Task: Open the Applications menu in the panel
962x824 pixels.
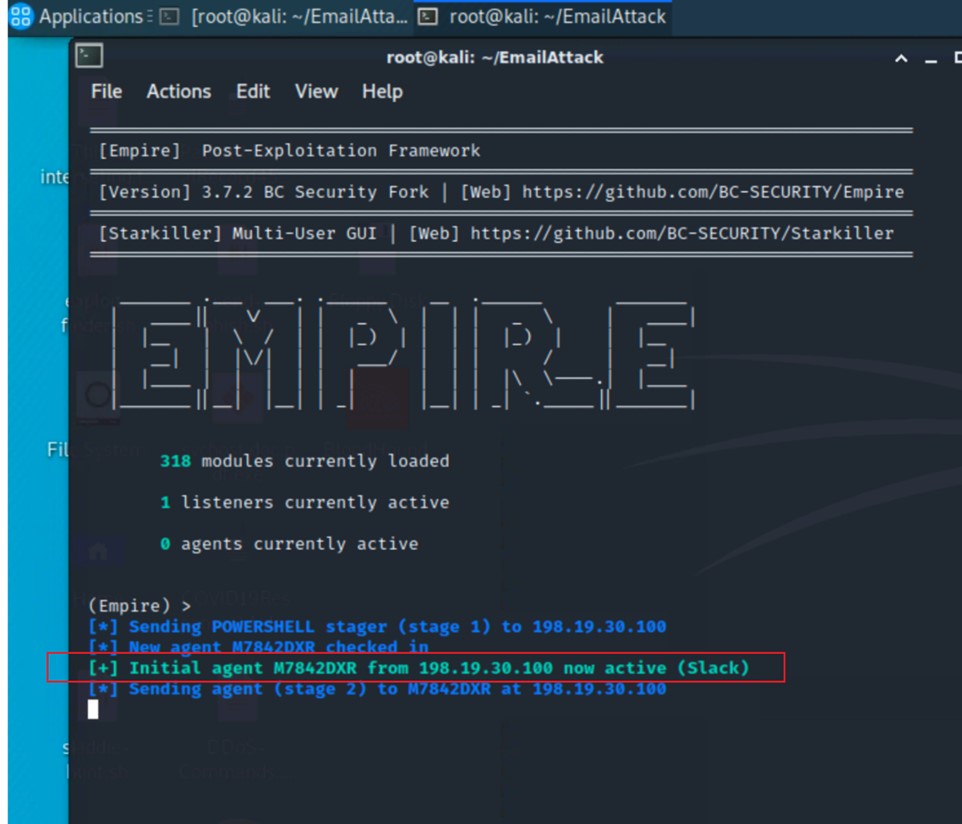Action: pos(91,17)
